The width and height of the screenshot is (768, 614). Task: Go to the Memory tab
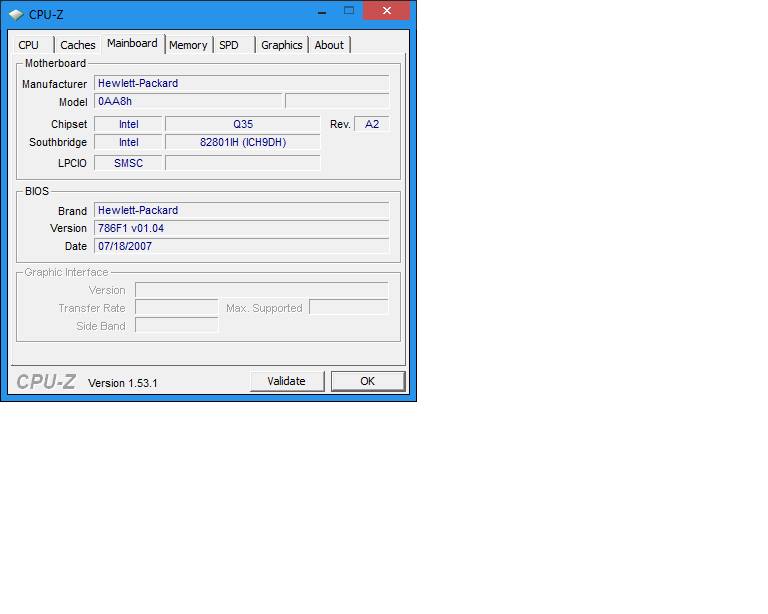coord(189,45)
